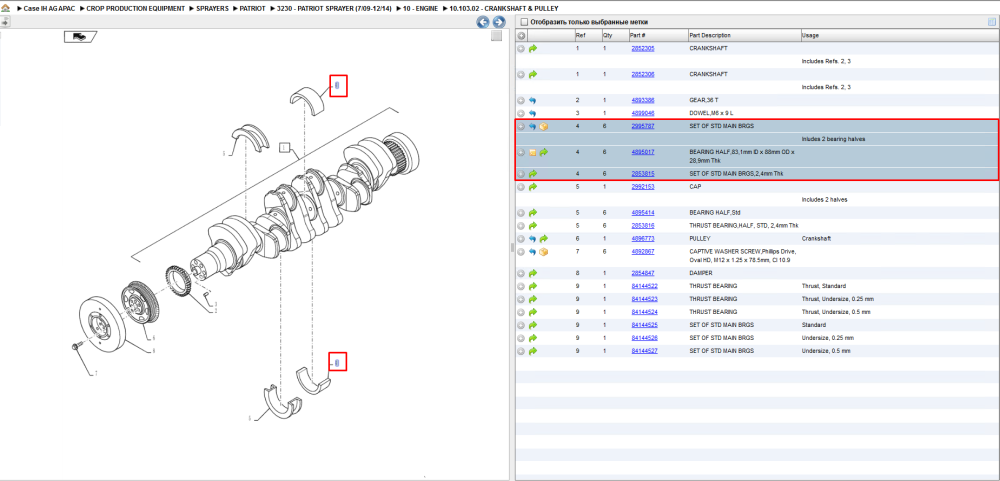Click green arrow icon in row 2853815
The width and height of the screenshot is (1000, 481).
tap(533, 174)
